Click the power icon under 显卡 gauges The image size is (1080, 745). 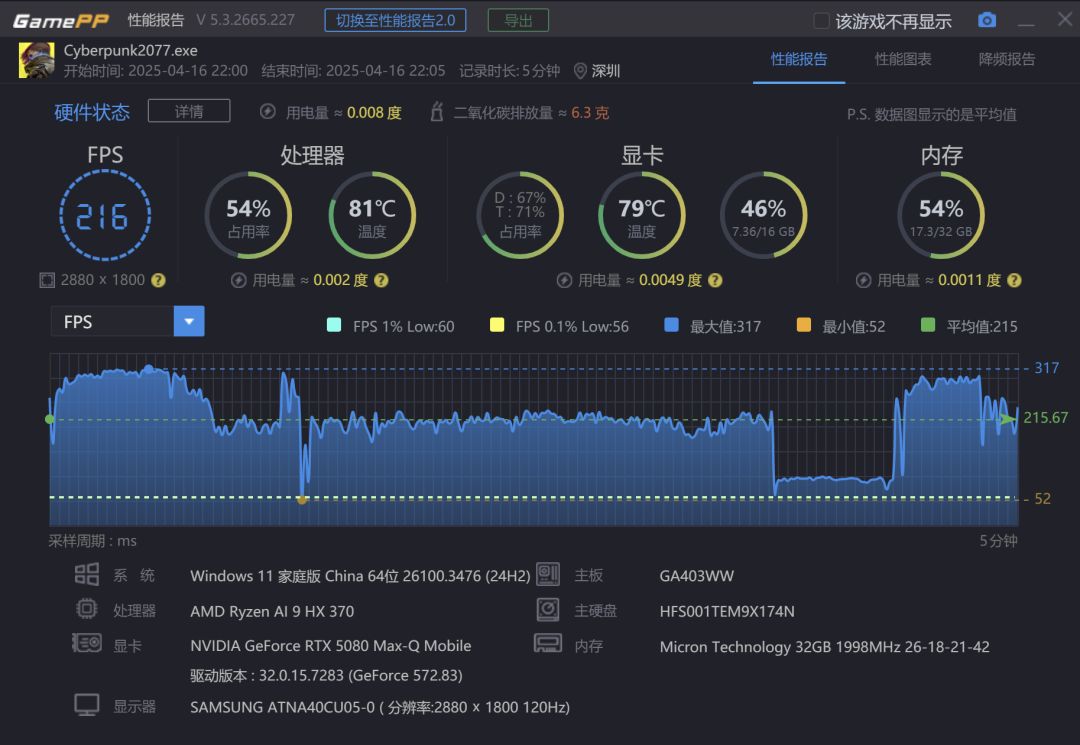pyautogui.click(x=564, y=280)
